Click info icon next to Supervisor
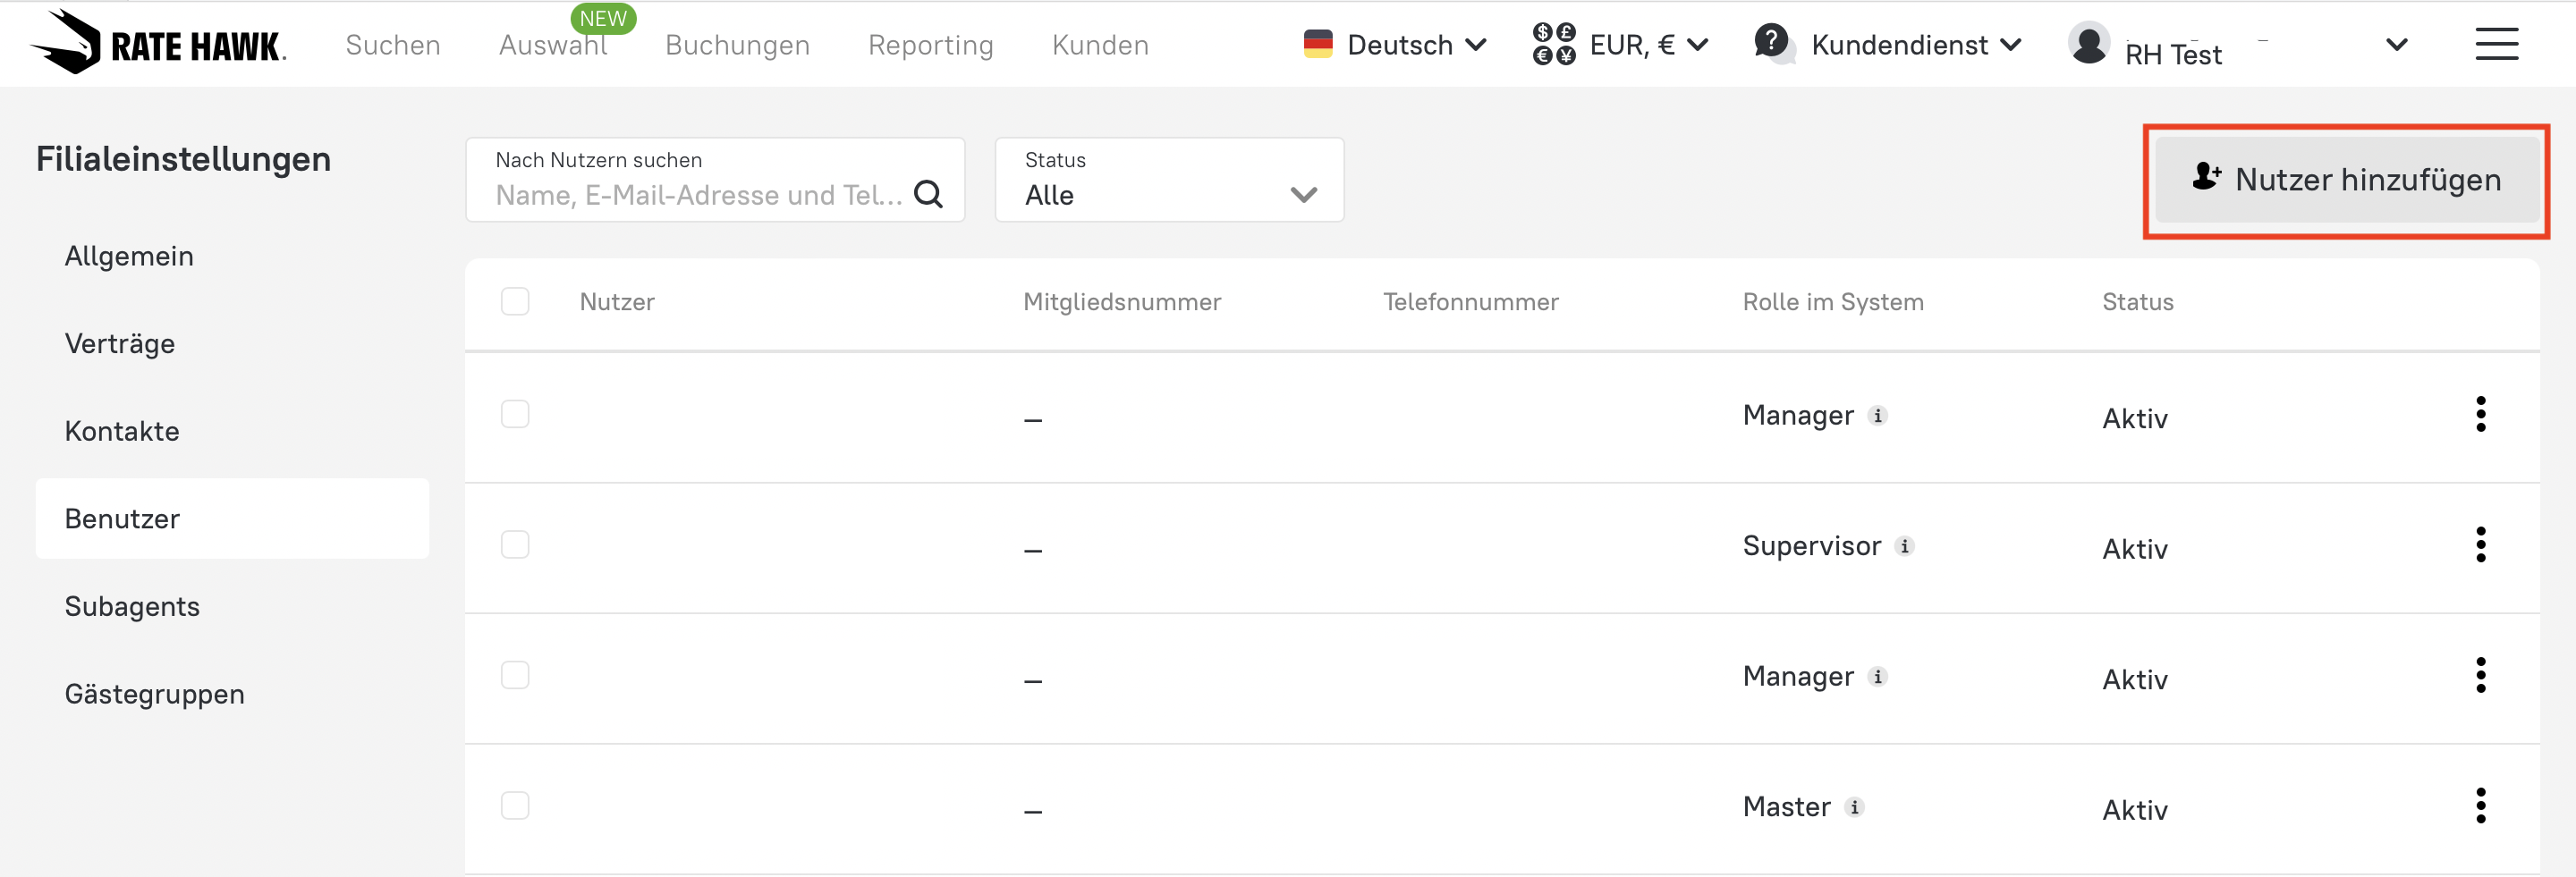The width and height of the screenshot is (2576, 877). [x=1904, y=546]
